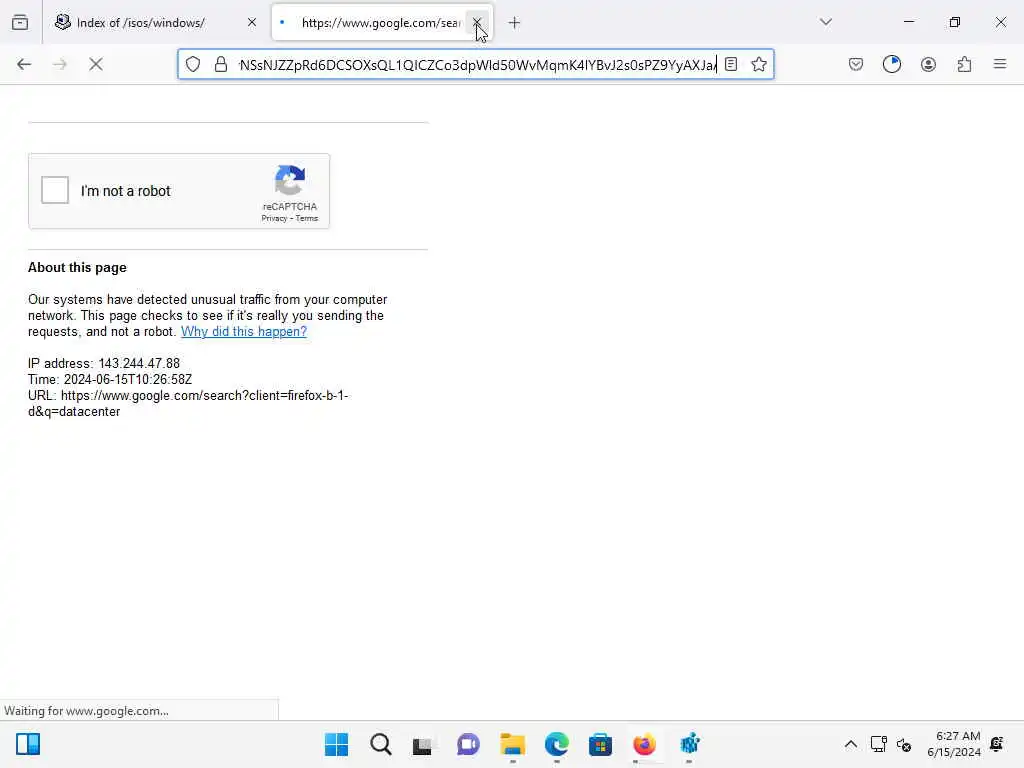Minimize the Firefox window
The height and width of the screenshot is (768, 1024).
click(909, 22)
